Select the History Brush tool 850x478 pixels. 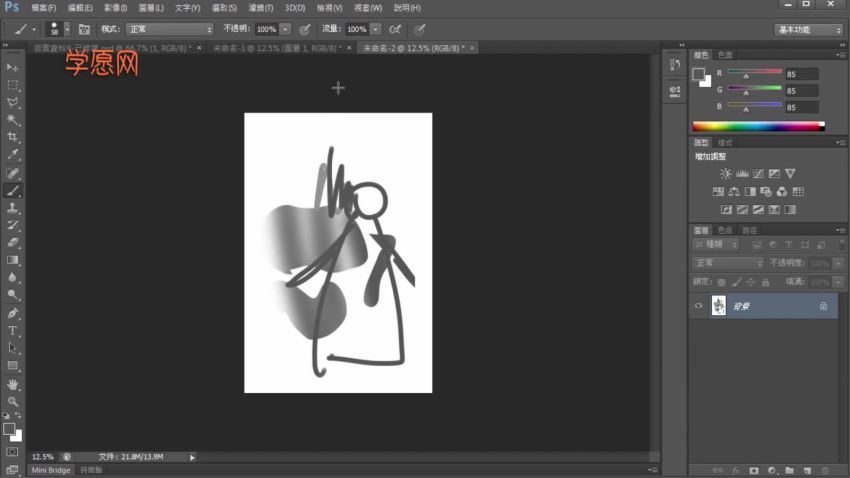12,225
